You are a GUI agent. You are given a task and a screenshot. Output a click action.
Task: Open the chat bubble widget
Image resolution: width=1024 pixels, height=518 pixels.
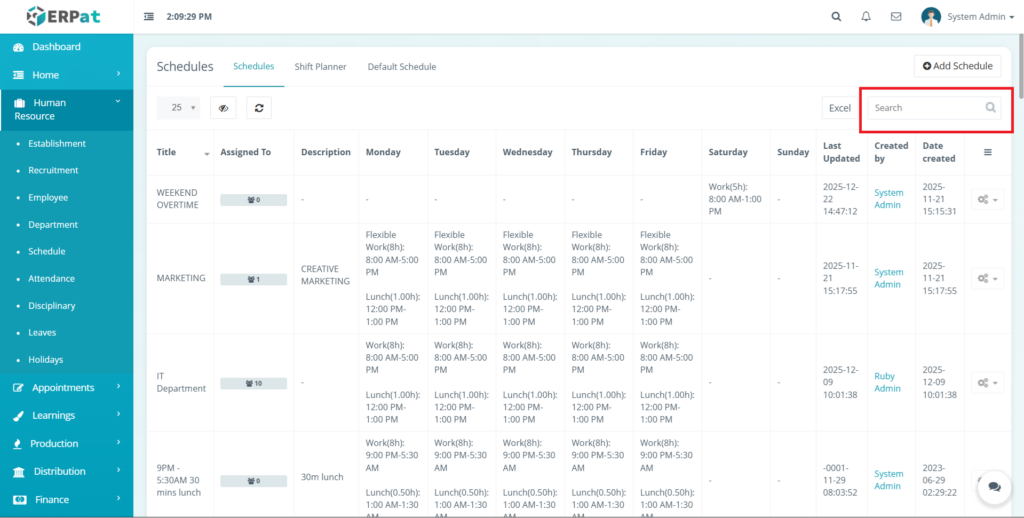coord(993,487)
